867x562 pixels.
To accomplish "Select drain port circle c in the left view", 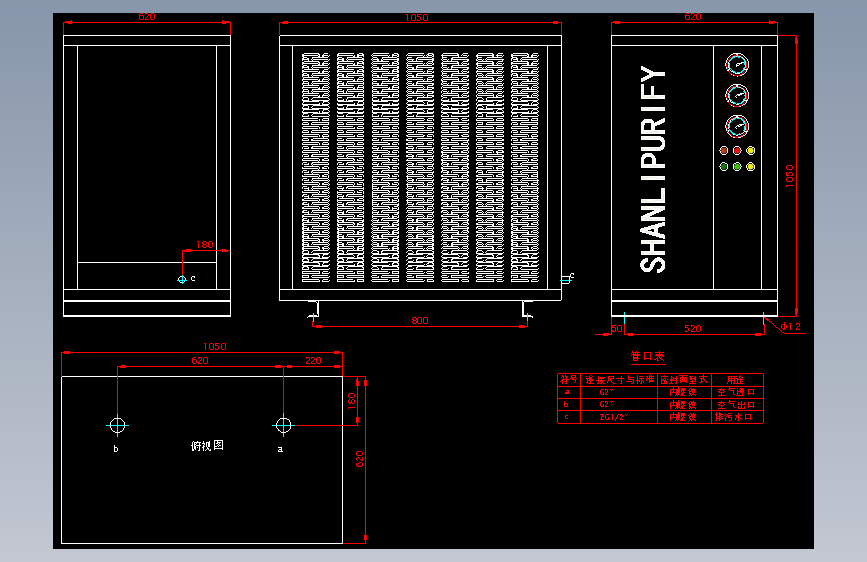I will [182, 279].
